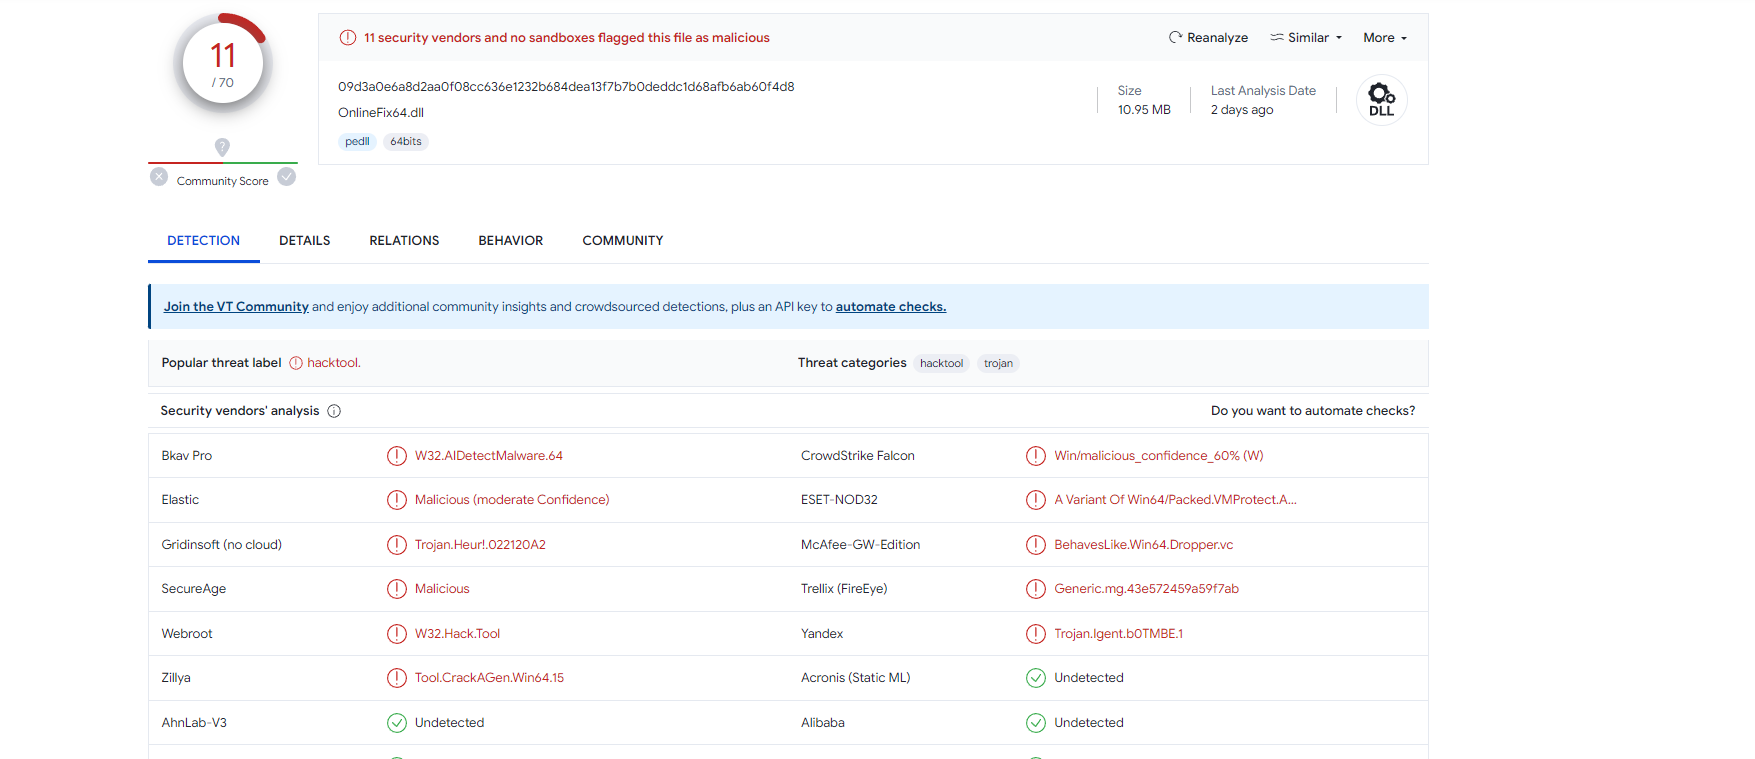Open the Similar dropdown
Viewport: 1755px width, 759px height.
tap(1306, 38)
